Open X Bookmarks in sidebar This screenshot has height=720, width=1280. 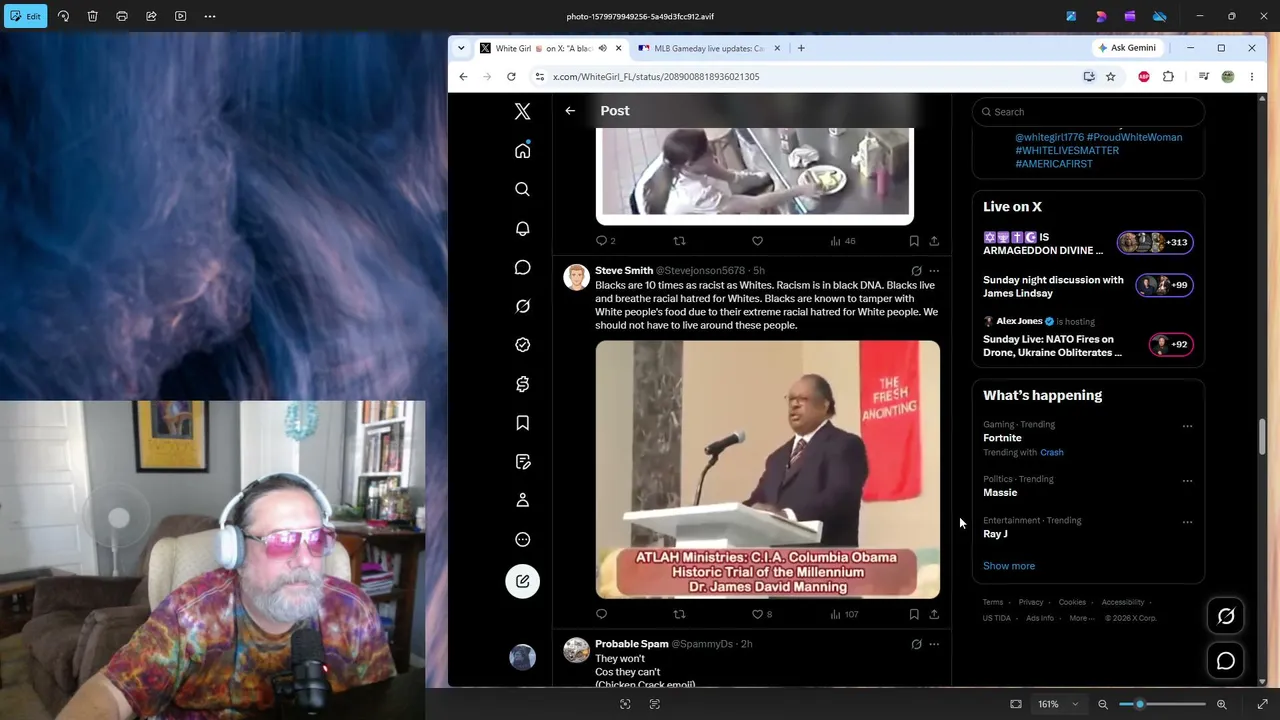522,423
